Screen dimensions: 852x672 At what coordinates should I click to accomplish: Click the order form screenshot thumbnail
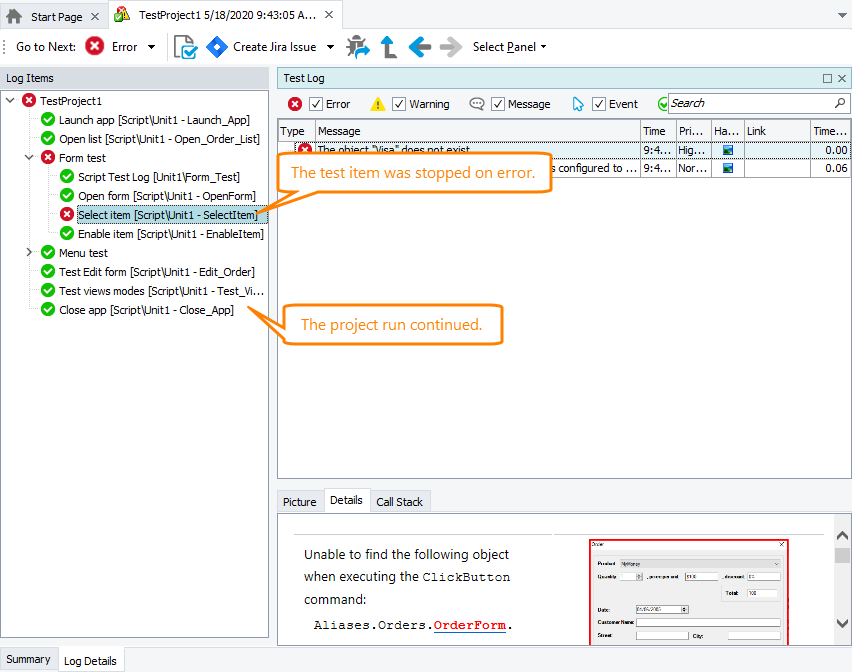688,592
